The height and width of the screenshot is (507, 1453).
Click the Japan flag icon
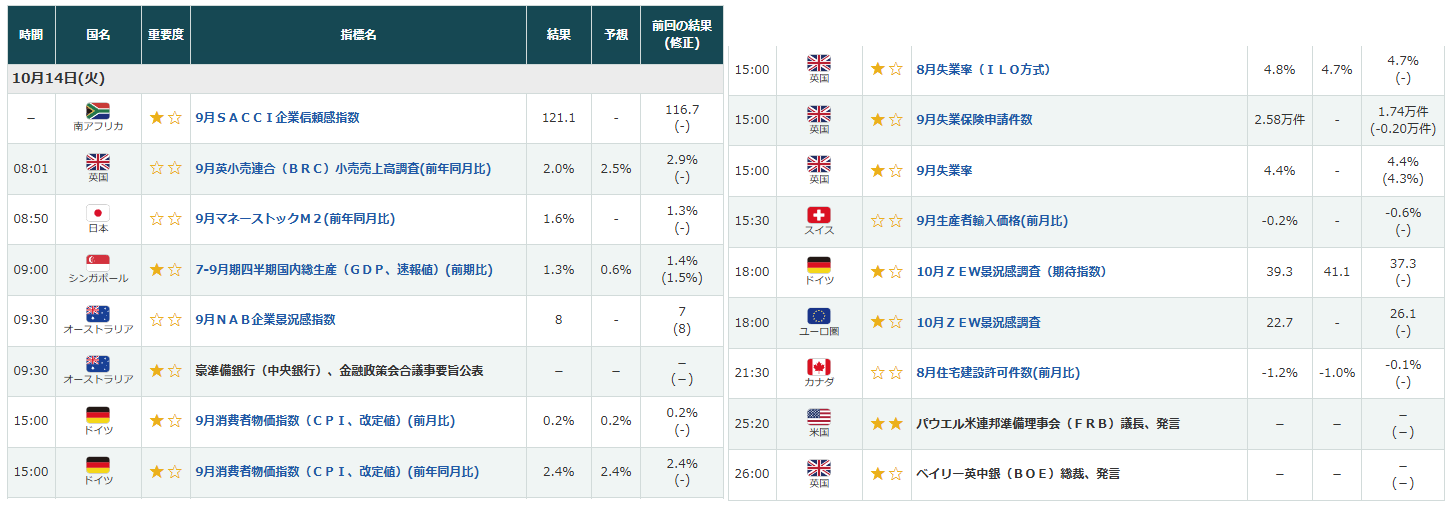[x=98, y=213]
